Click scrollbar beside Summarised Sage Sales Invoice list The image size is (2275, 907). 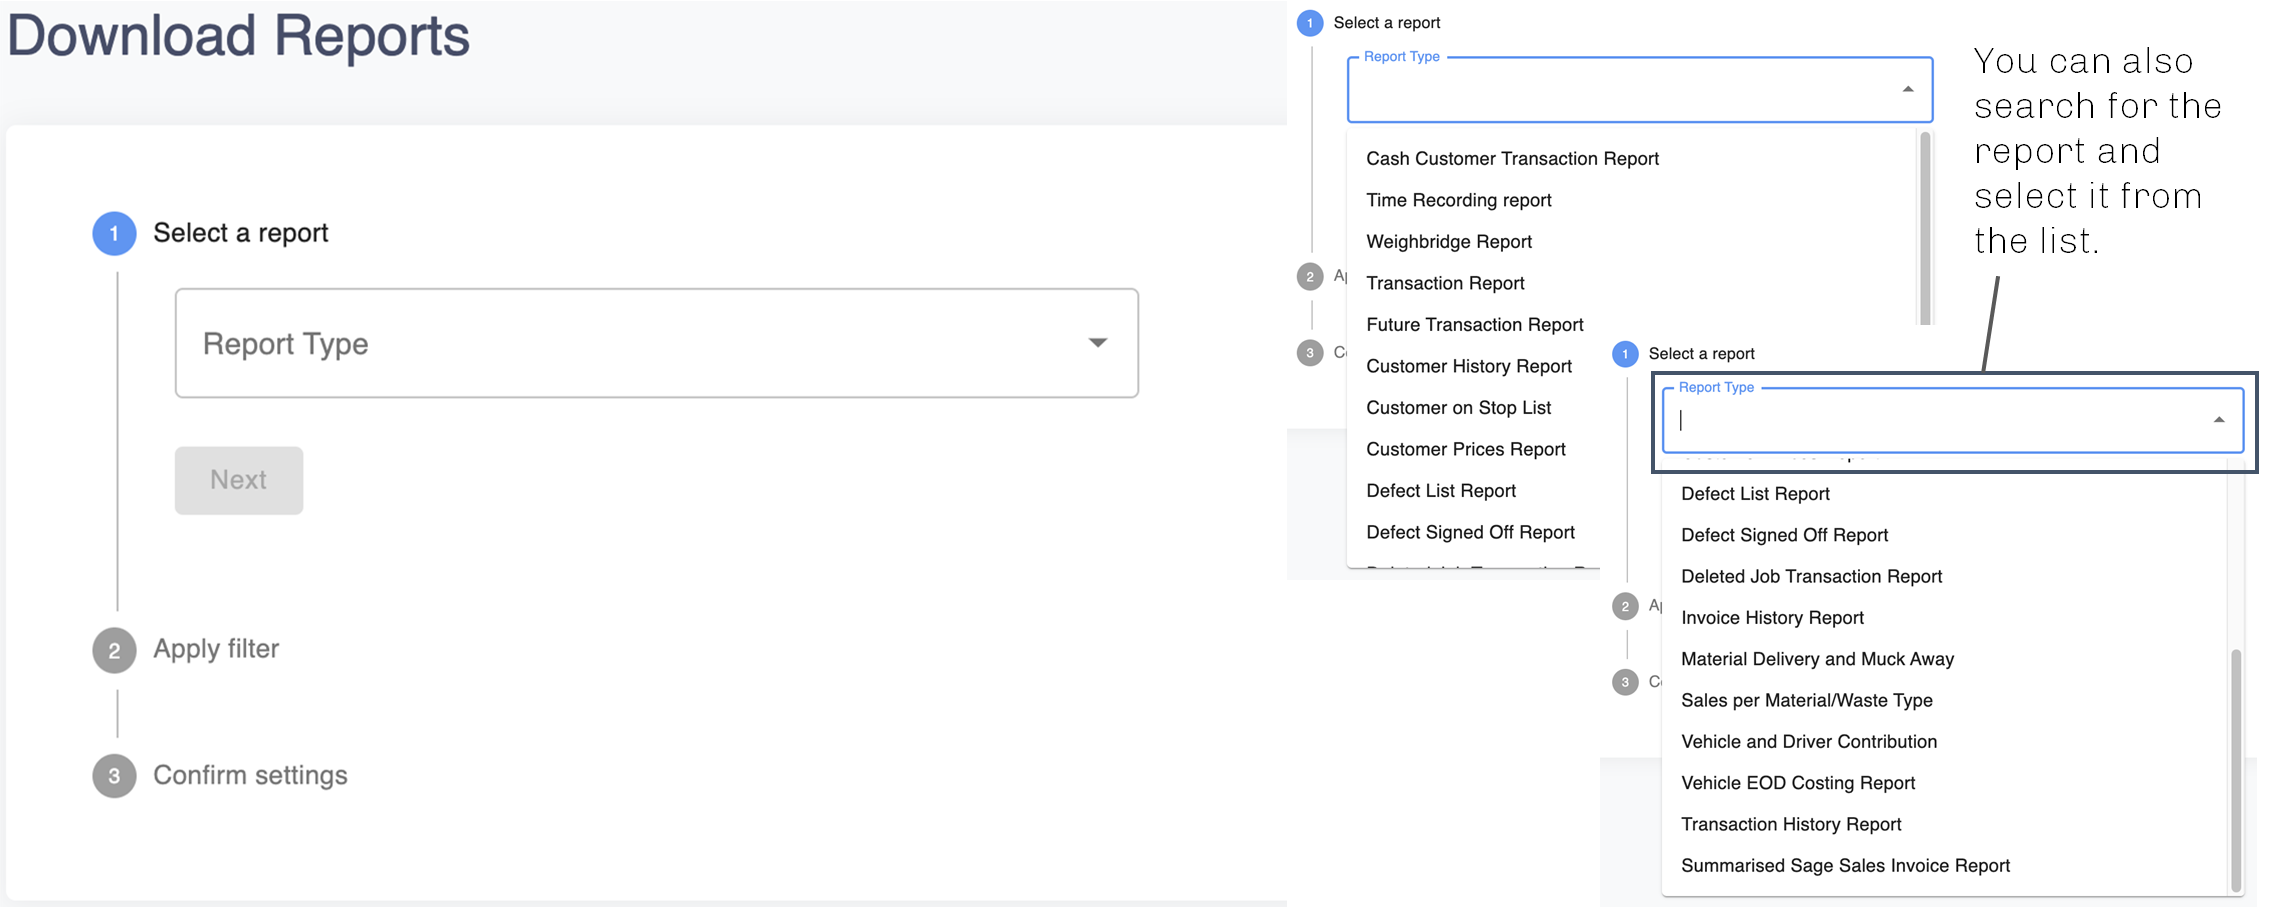tap(2235, 769)
